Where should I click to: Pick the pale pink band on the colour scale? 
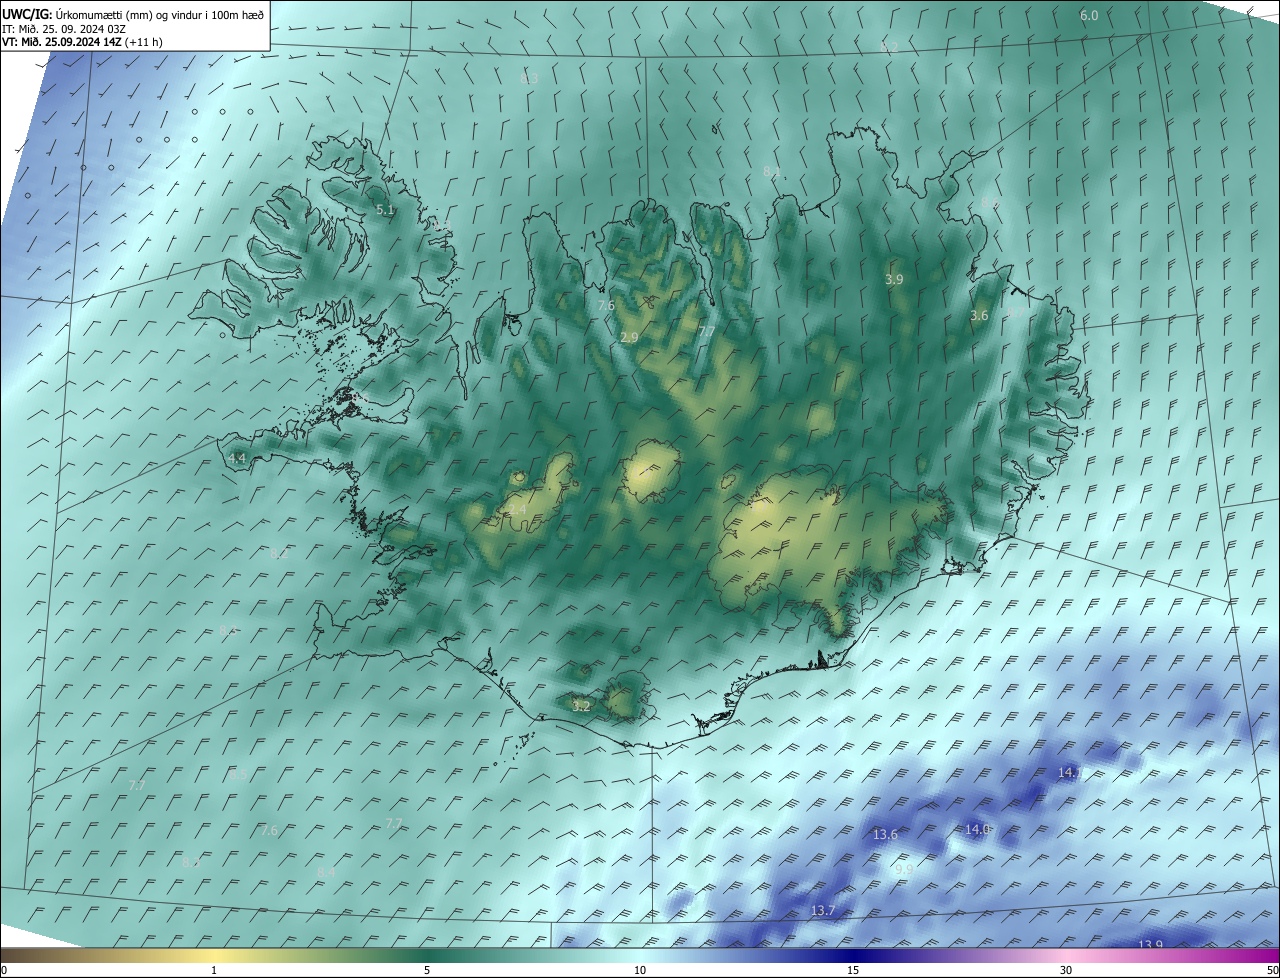point(1066,955)
